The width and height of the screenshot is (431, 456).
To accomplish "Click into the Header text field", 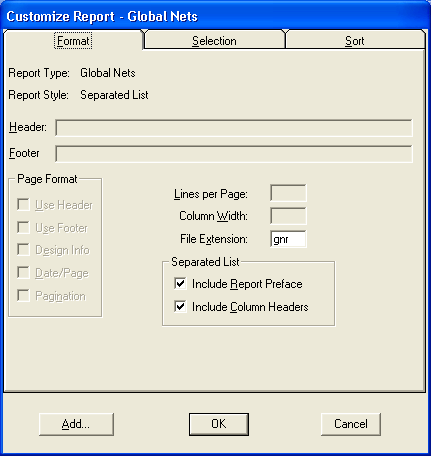I will (x=234, y=128).
